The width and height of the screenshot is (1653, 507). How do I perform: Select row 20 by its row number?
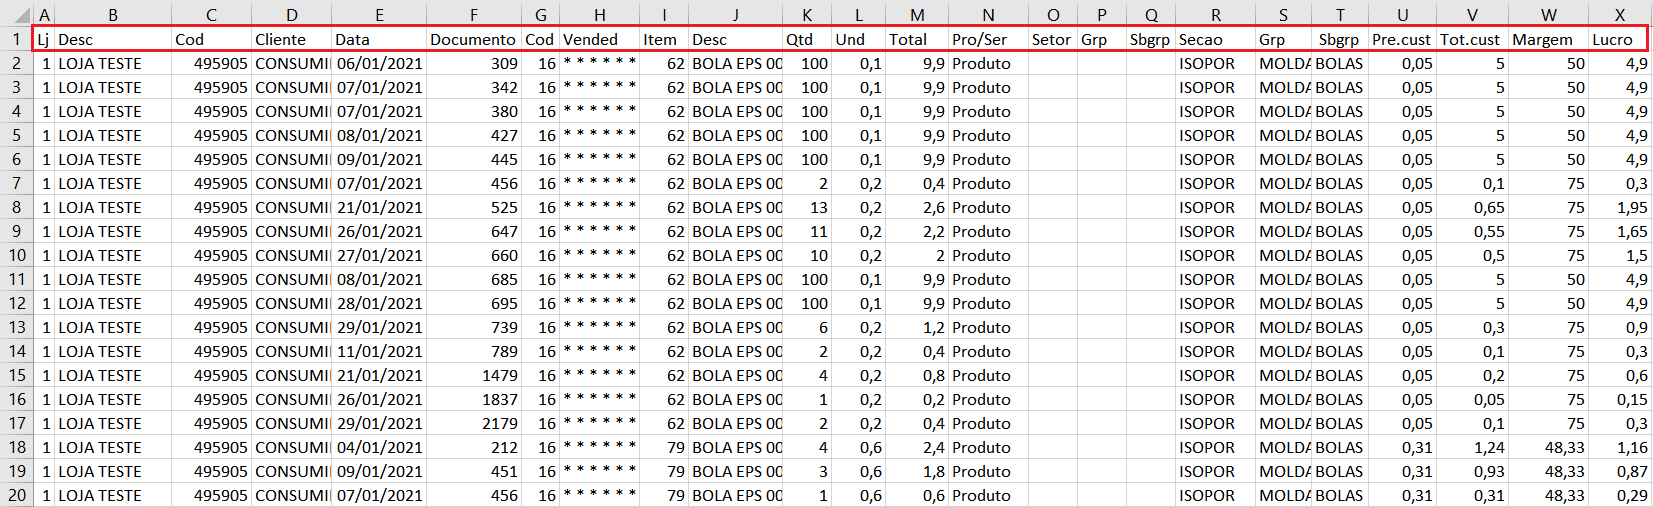coord(16,495)
